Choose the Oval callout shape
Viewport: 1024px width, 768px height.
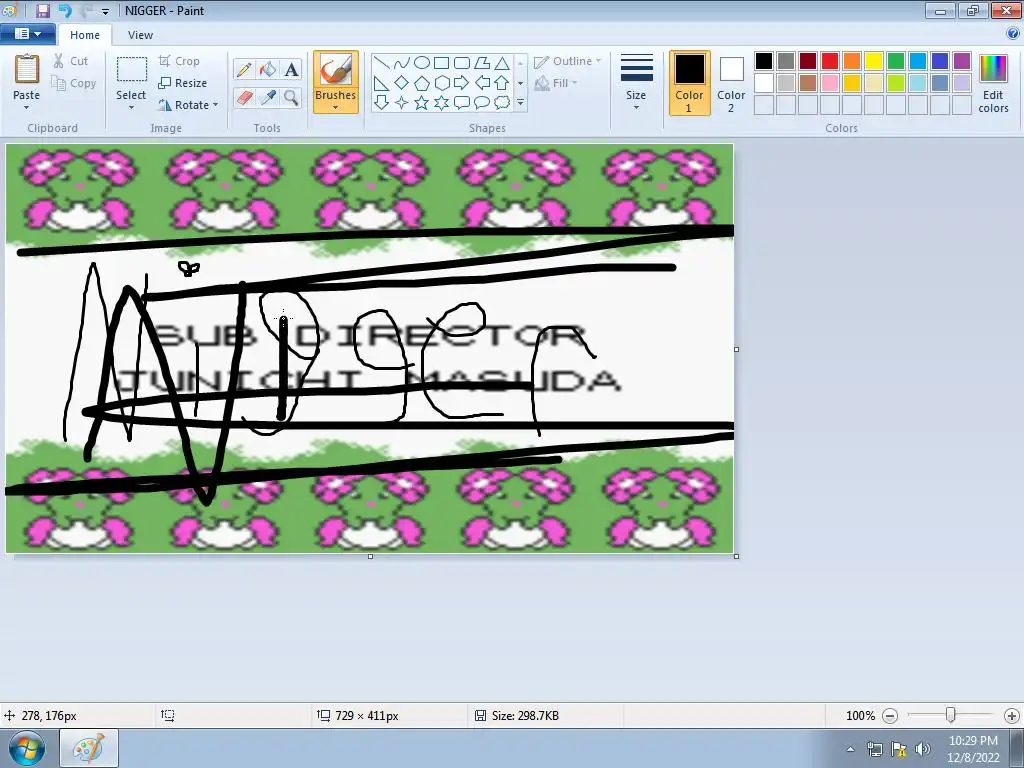click(x=482, y=103)
